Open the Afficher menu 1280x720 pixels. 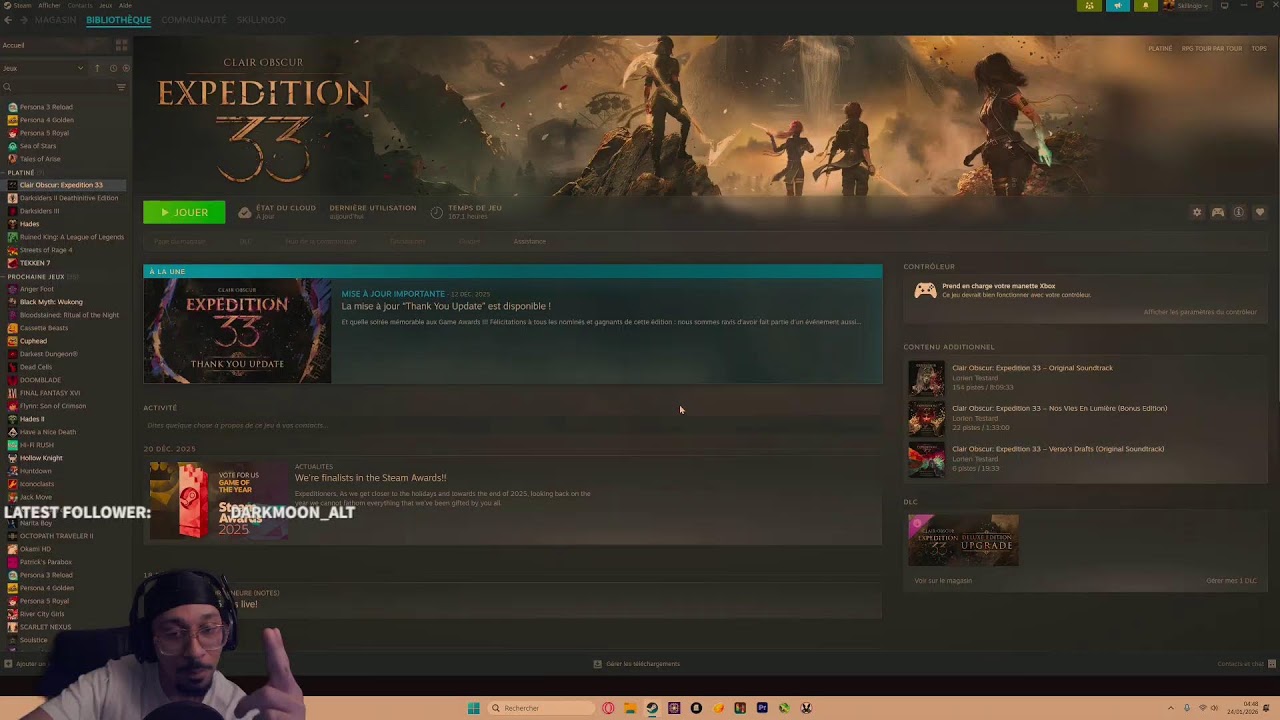click(49, 5)
